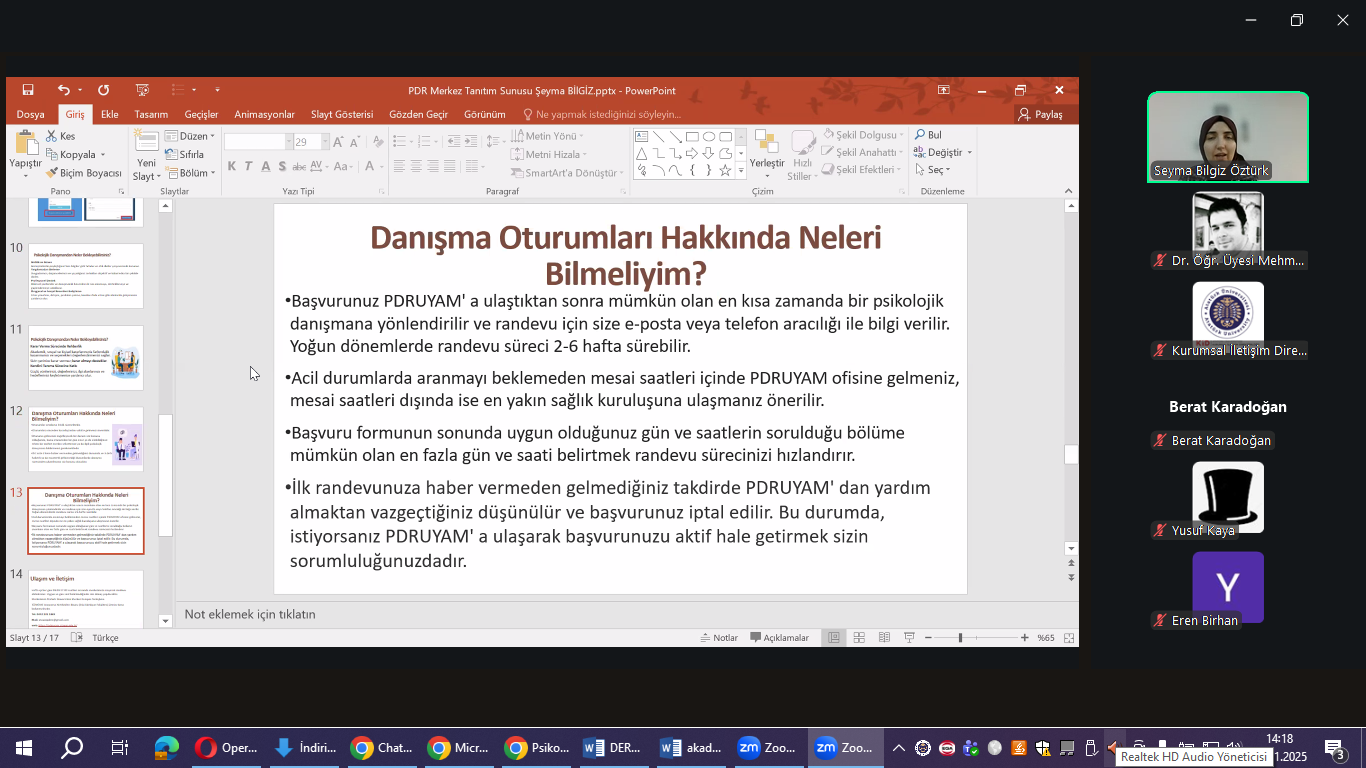Image resolution: width=1366 pixels, height=768 pixels.
Task: Toggle the Notlar notes pane
Action: click(x=718, y=638)
